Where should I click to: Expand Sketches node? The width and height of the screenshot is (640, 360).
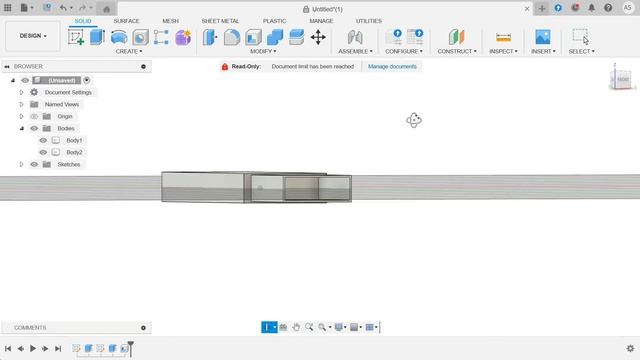(21, 164)
